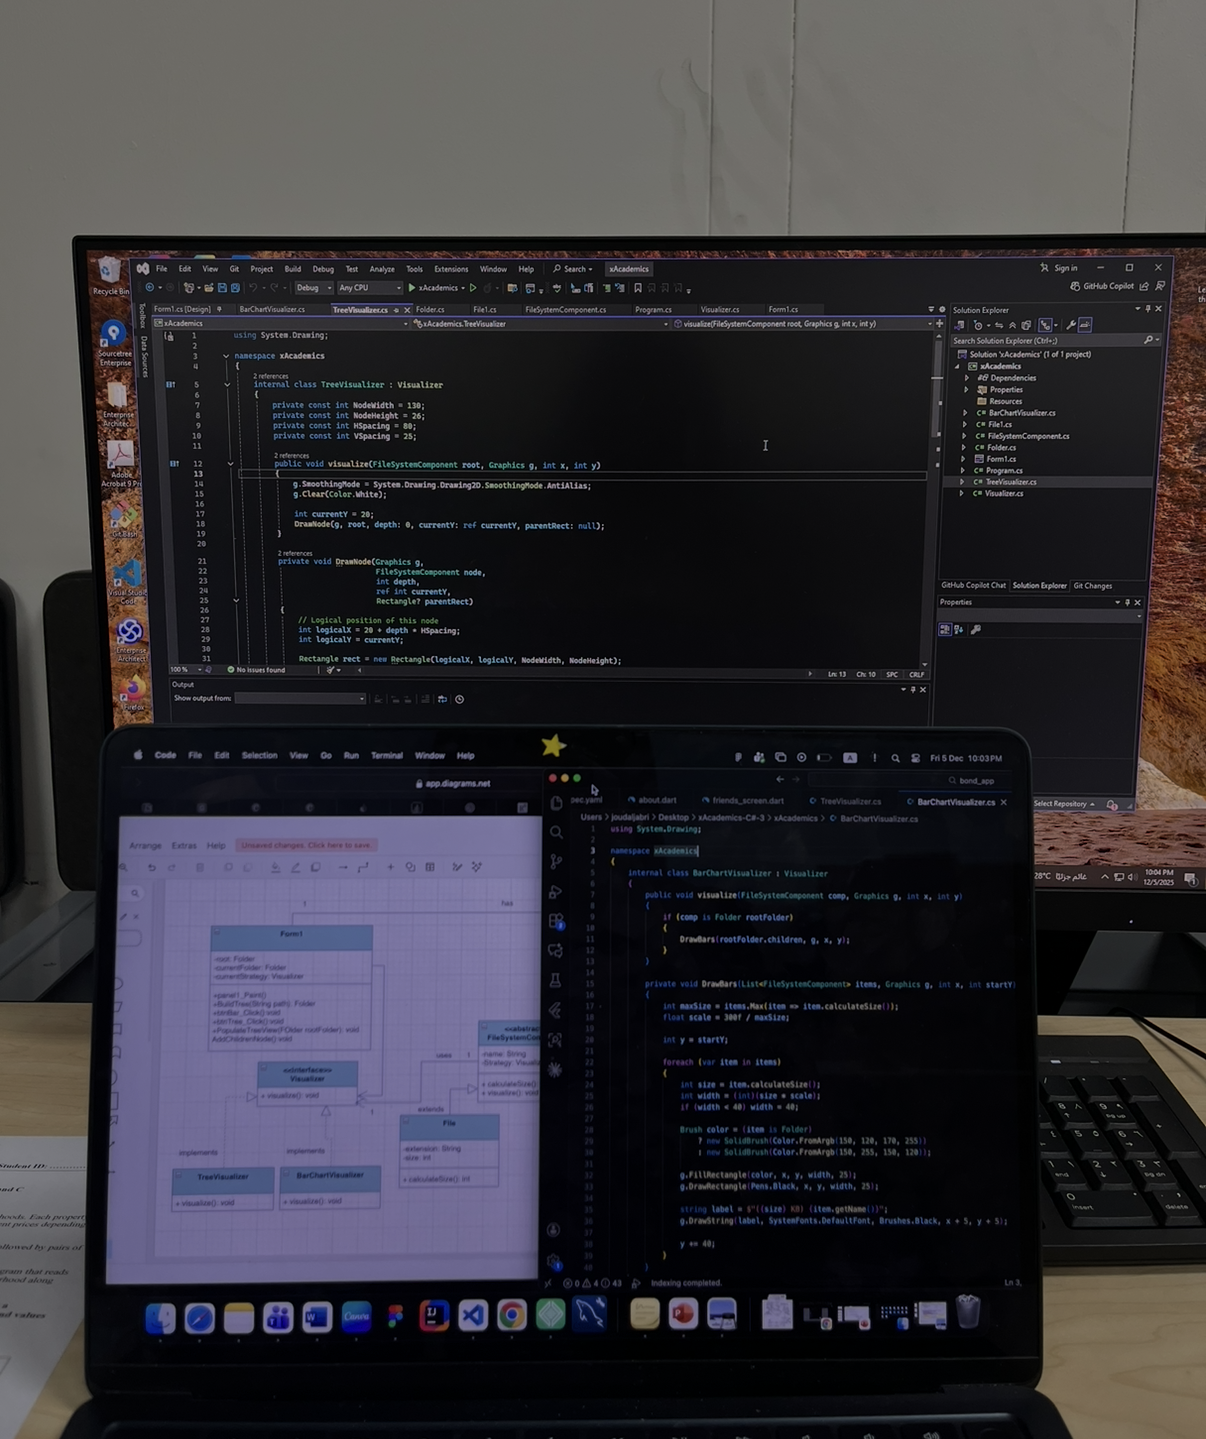Expand the Dependencies node in Solution Explorer
The height and width of the screenshot is (1439, 1206).
(x=967, y=378)
